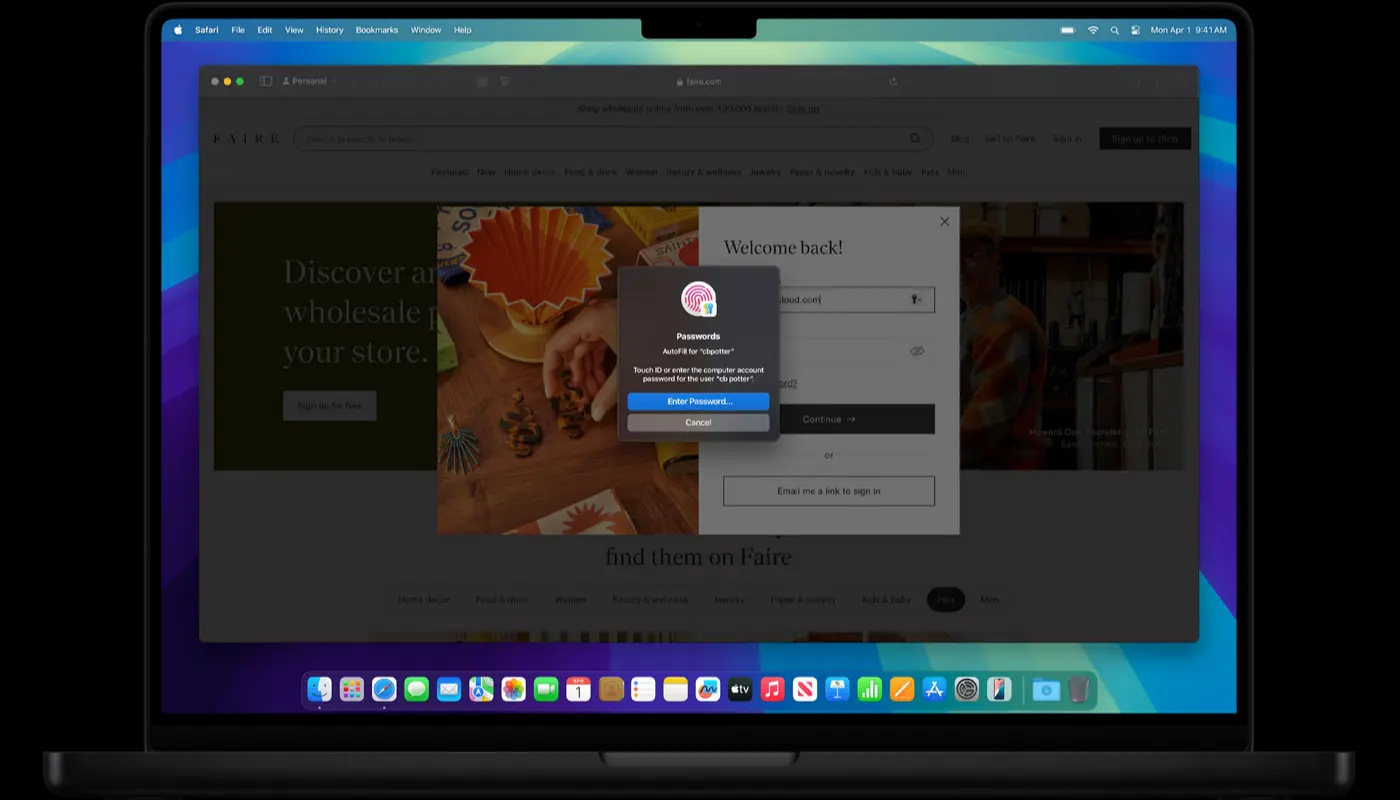
Task: Select Food & drink in top navigation
Action: 591,172
